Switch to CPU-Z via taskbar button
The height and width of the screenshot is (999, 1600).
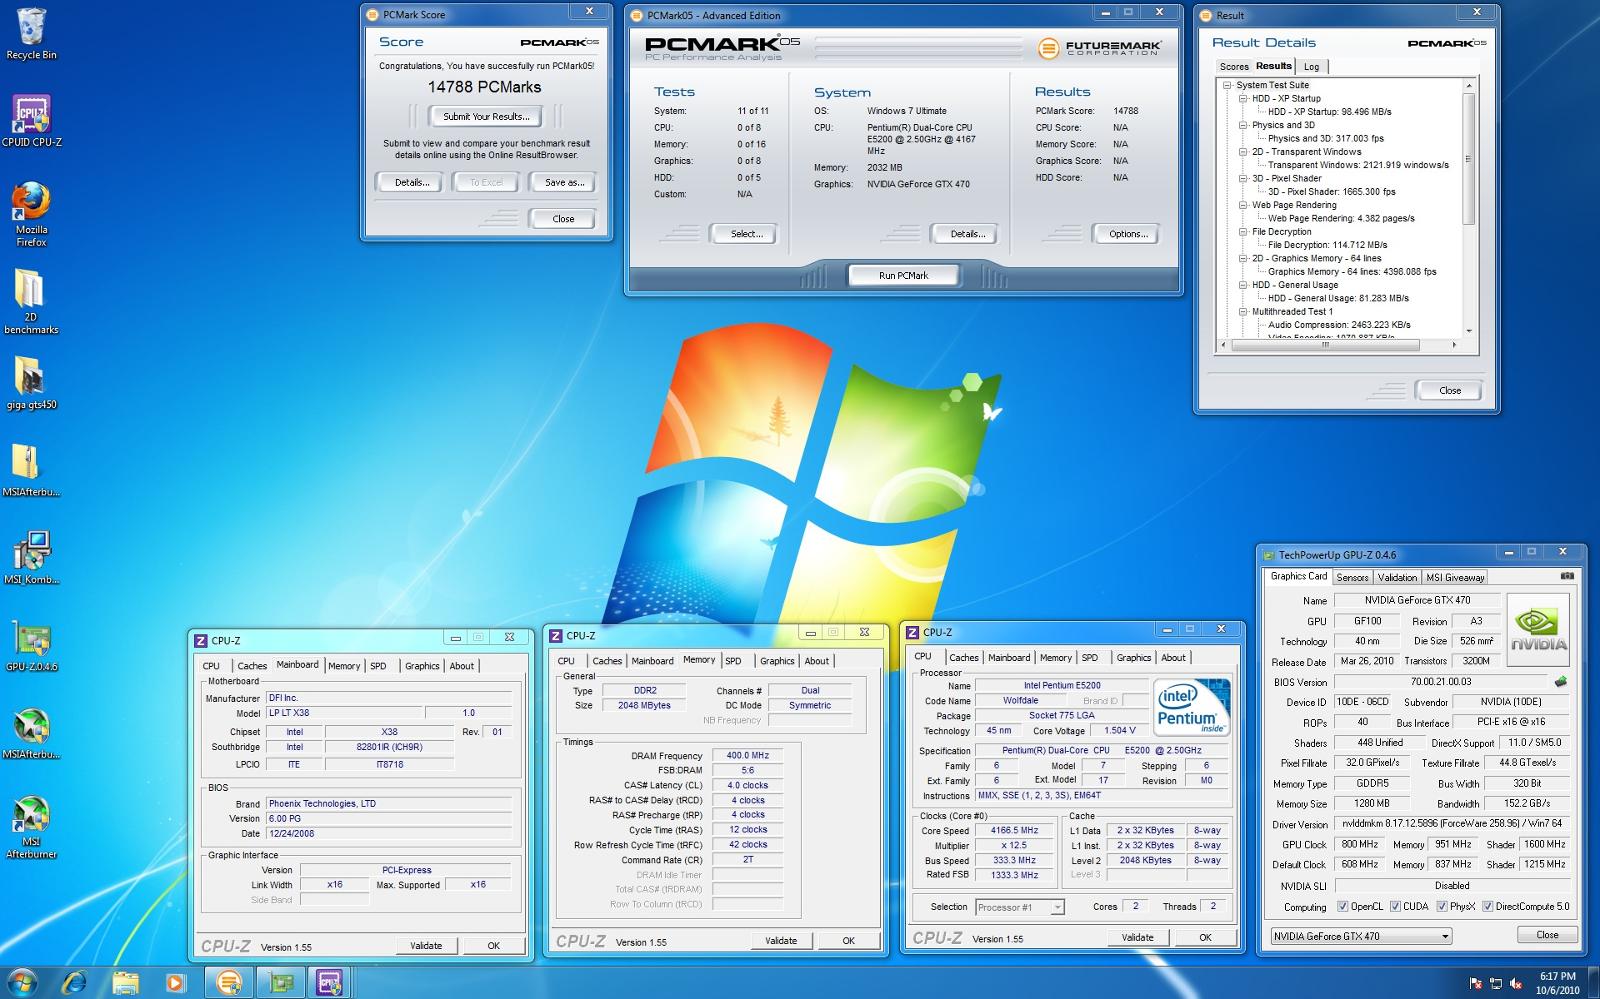point(330,982)
